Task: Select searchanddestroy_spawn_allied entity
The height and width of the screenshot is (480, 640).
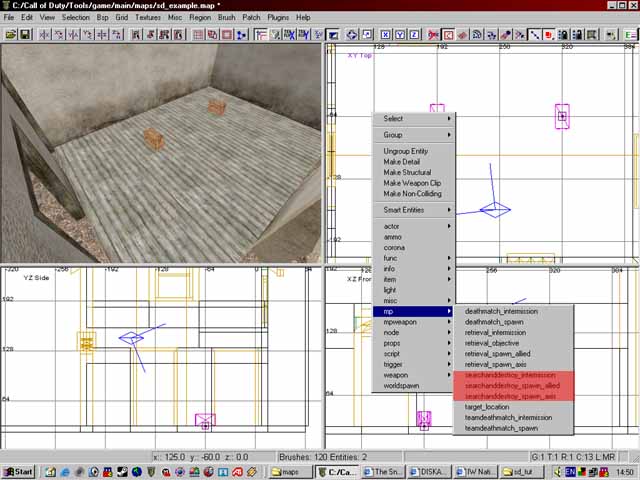Action: pyautogui.click(x=513, y=385)
